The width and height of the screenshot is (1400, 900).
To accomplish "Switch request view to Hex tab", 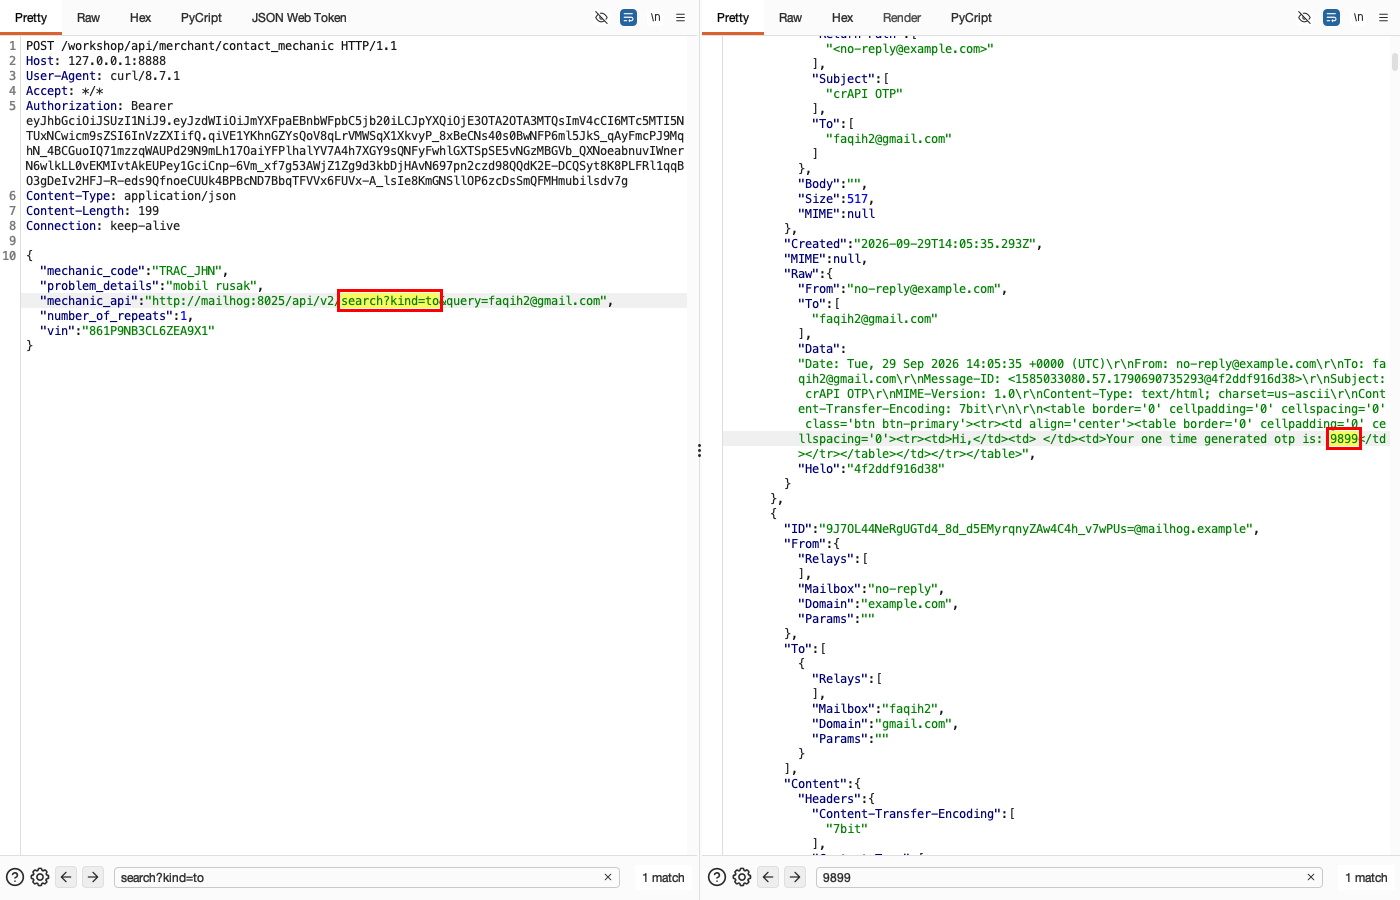I will pos(141,18).
